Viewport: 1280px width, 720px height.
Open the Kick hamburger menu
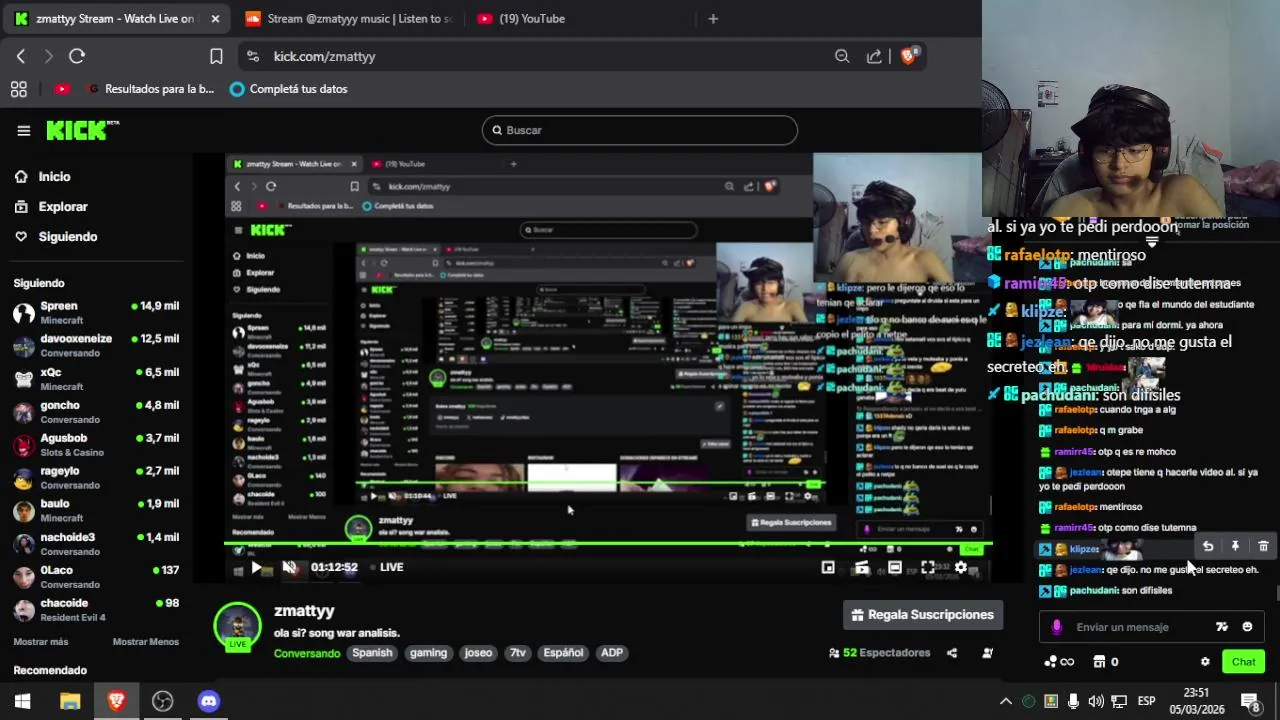pos(24,130)
